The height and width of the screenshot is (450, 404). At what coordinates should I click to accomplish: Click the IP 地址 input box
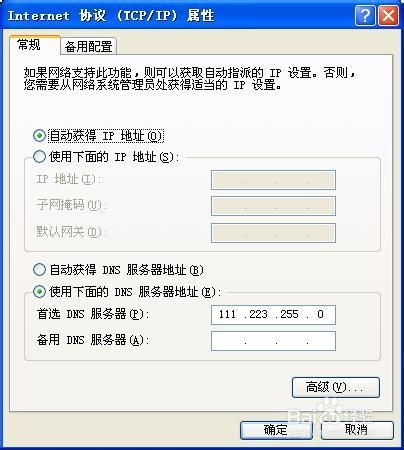(x=273, y=180)
